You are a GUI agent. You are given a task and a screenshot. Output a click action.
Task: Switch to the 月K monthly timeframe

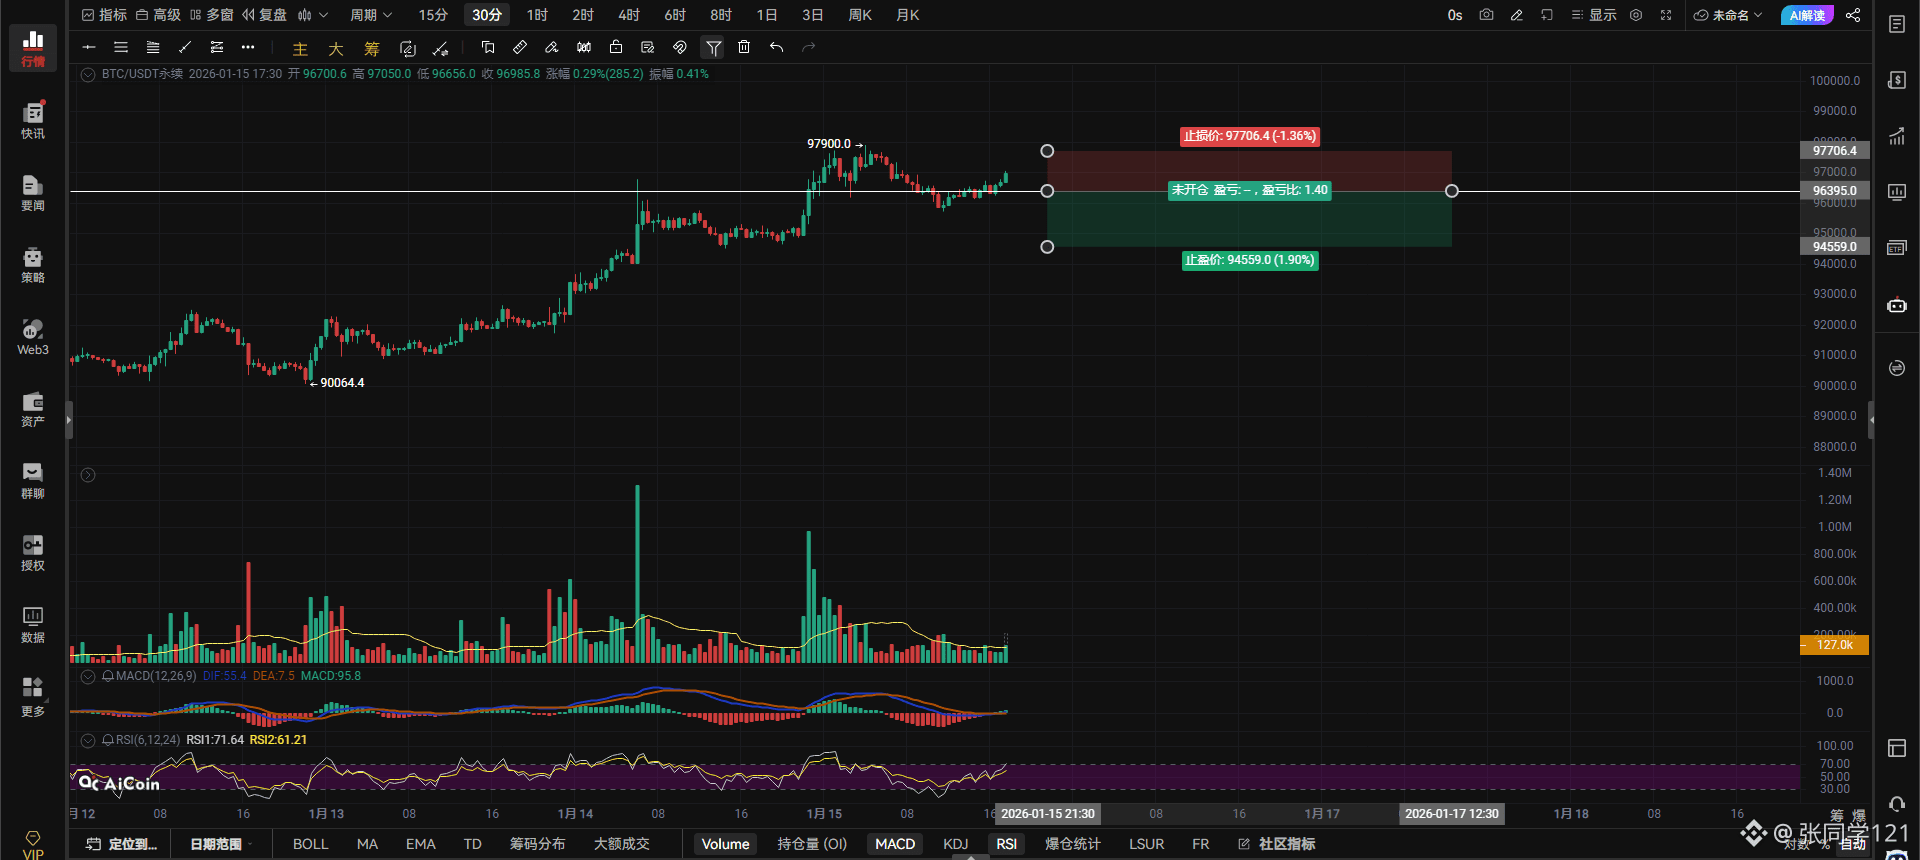click(908, 15)
